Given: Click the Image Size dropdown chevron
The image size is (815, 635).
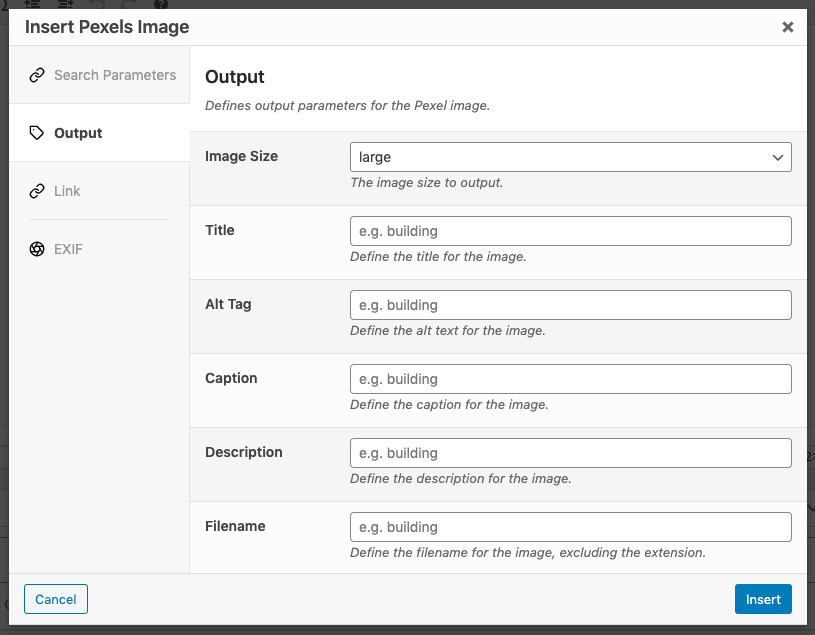Looking at the screenshot, I should tap(778, 157).
